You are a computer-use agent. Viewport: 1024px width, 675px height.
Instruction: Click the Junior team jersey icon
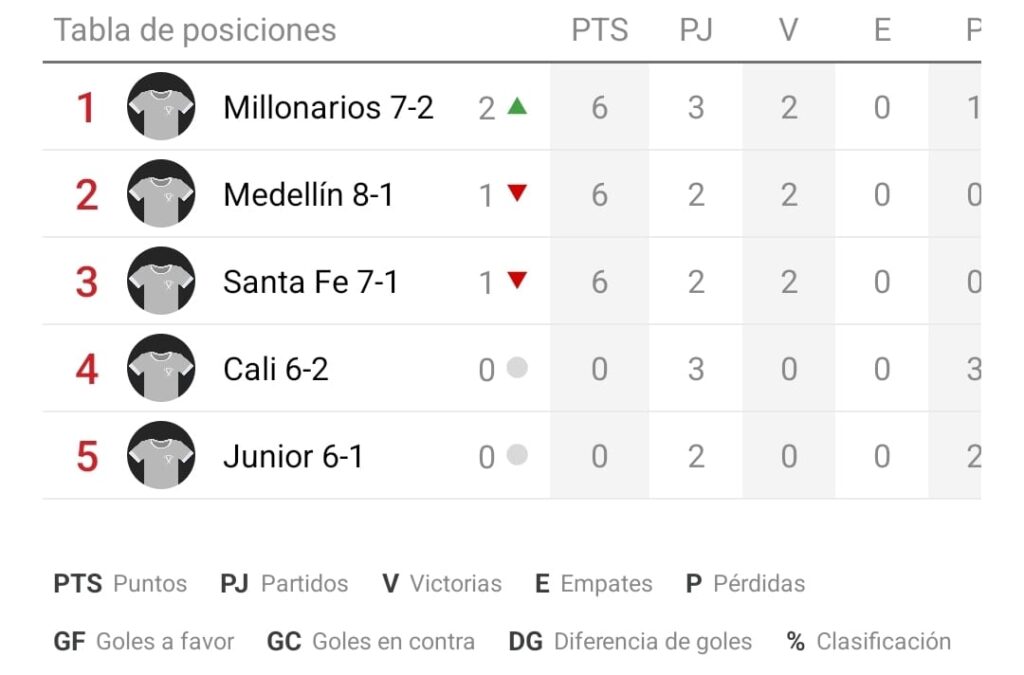point(161,455)
